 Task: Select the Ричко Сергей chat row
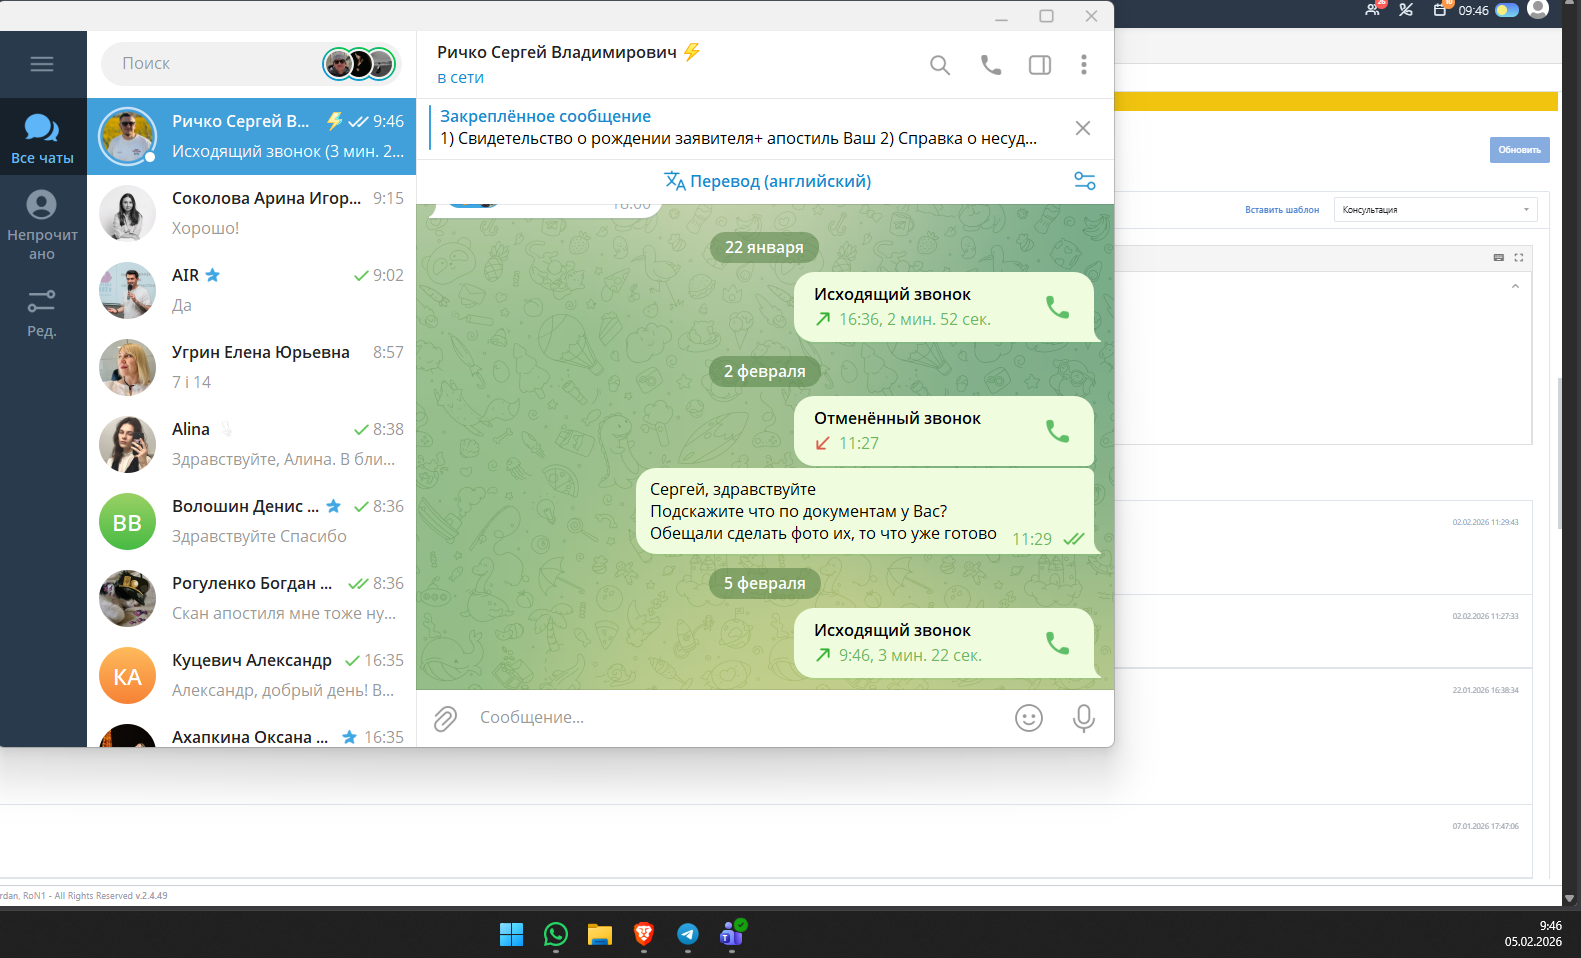(x=251, y=136)
